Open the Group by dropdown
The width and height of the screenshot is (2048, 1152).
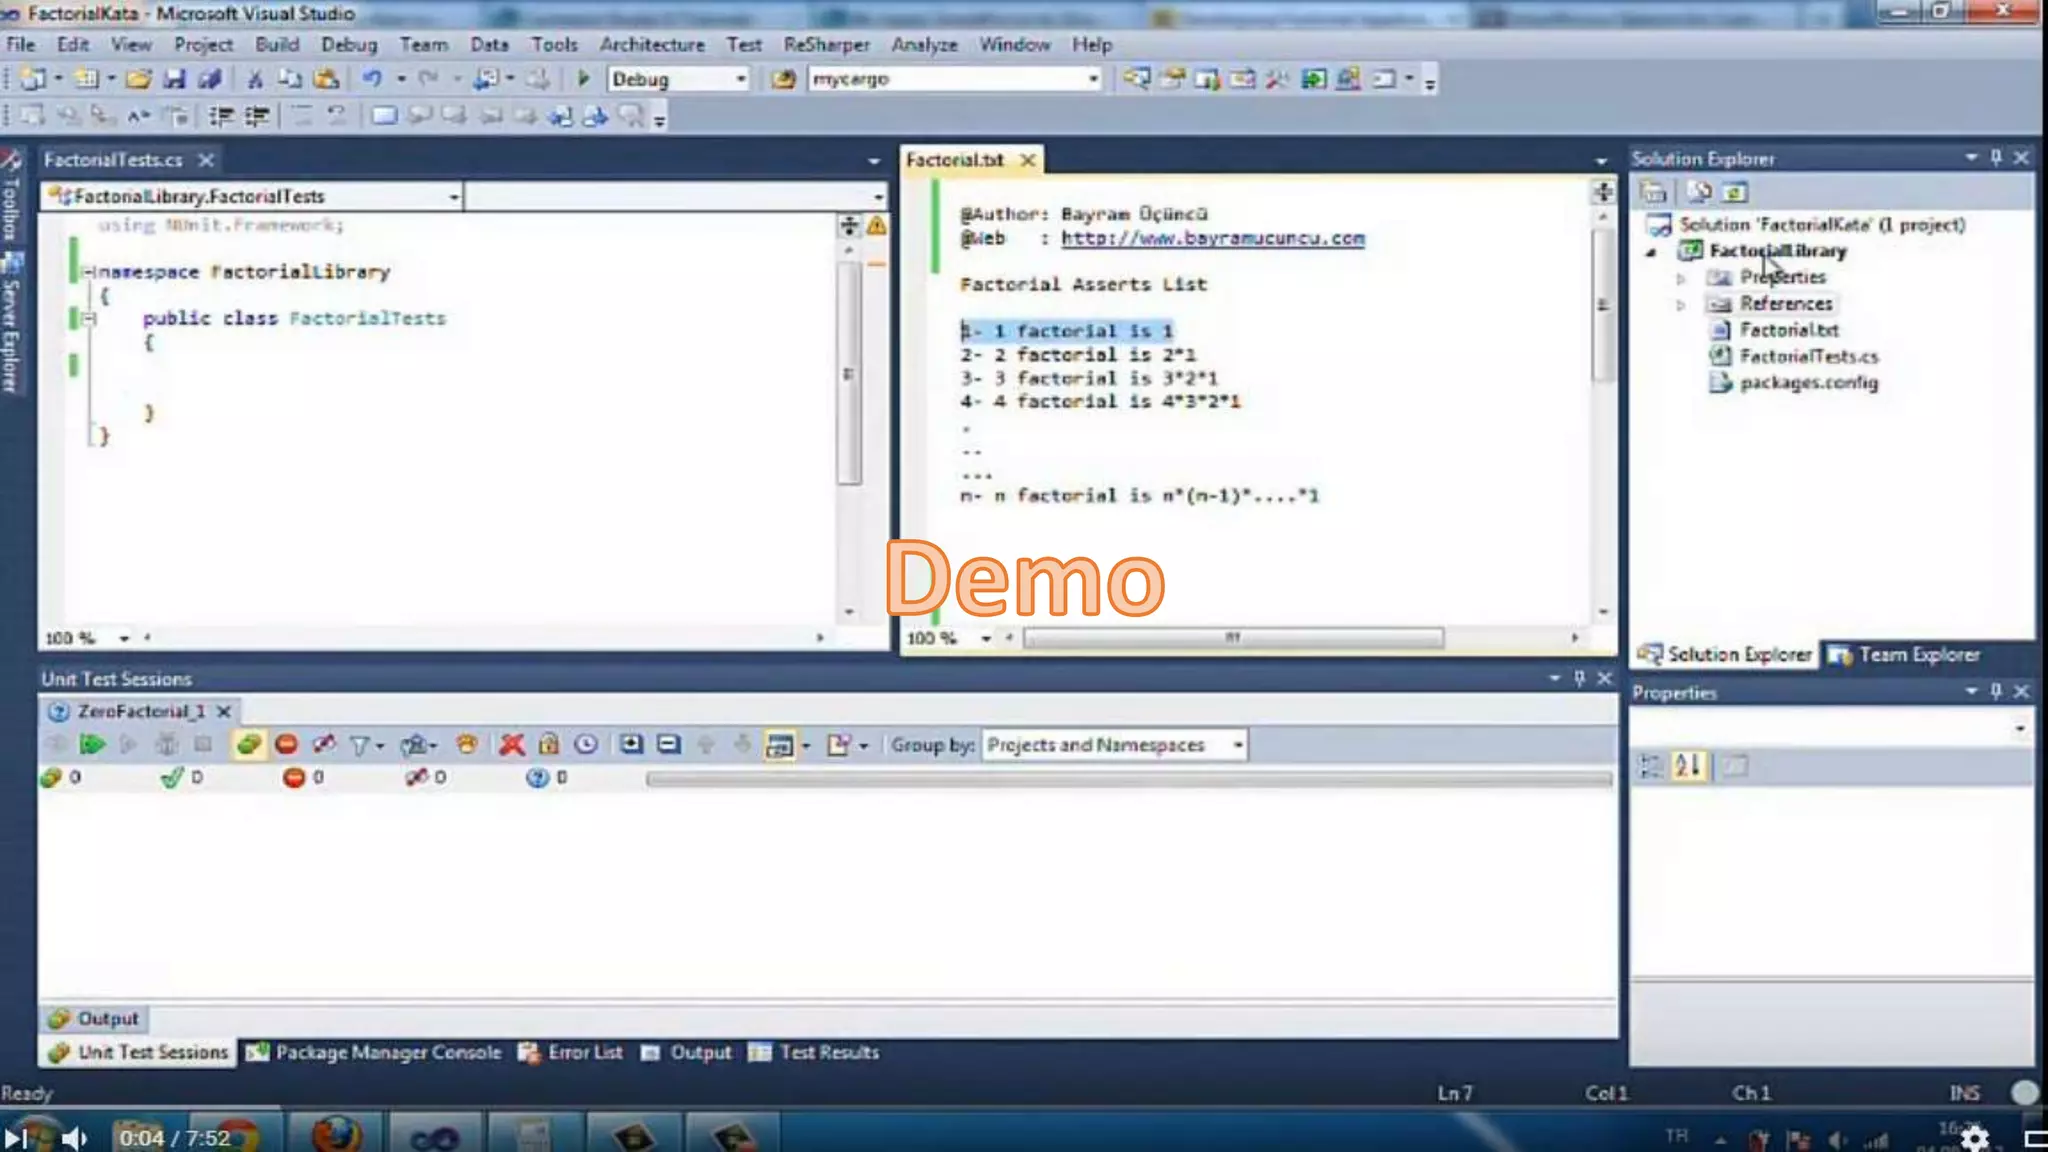tap(1238, 745)
